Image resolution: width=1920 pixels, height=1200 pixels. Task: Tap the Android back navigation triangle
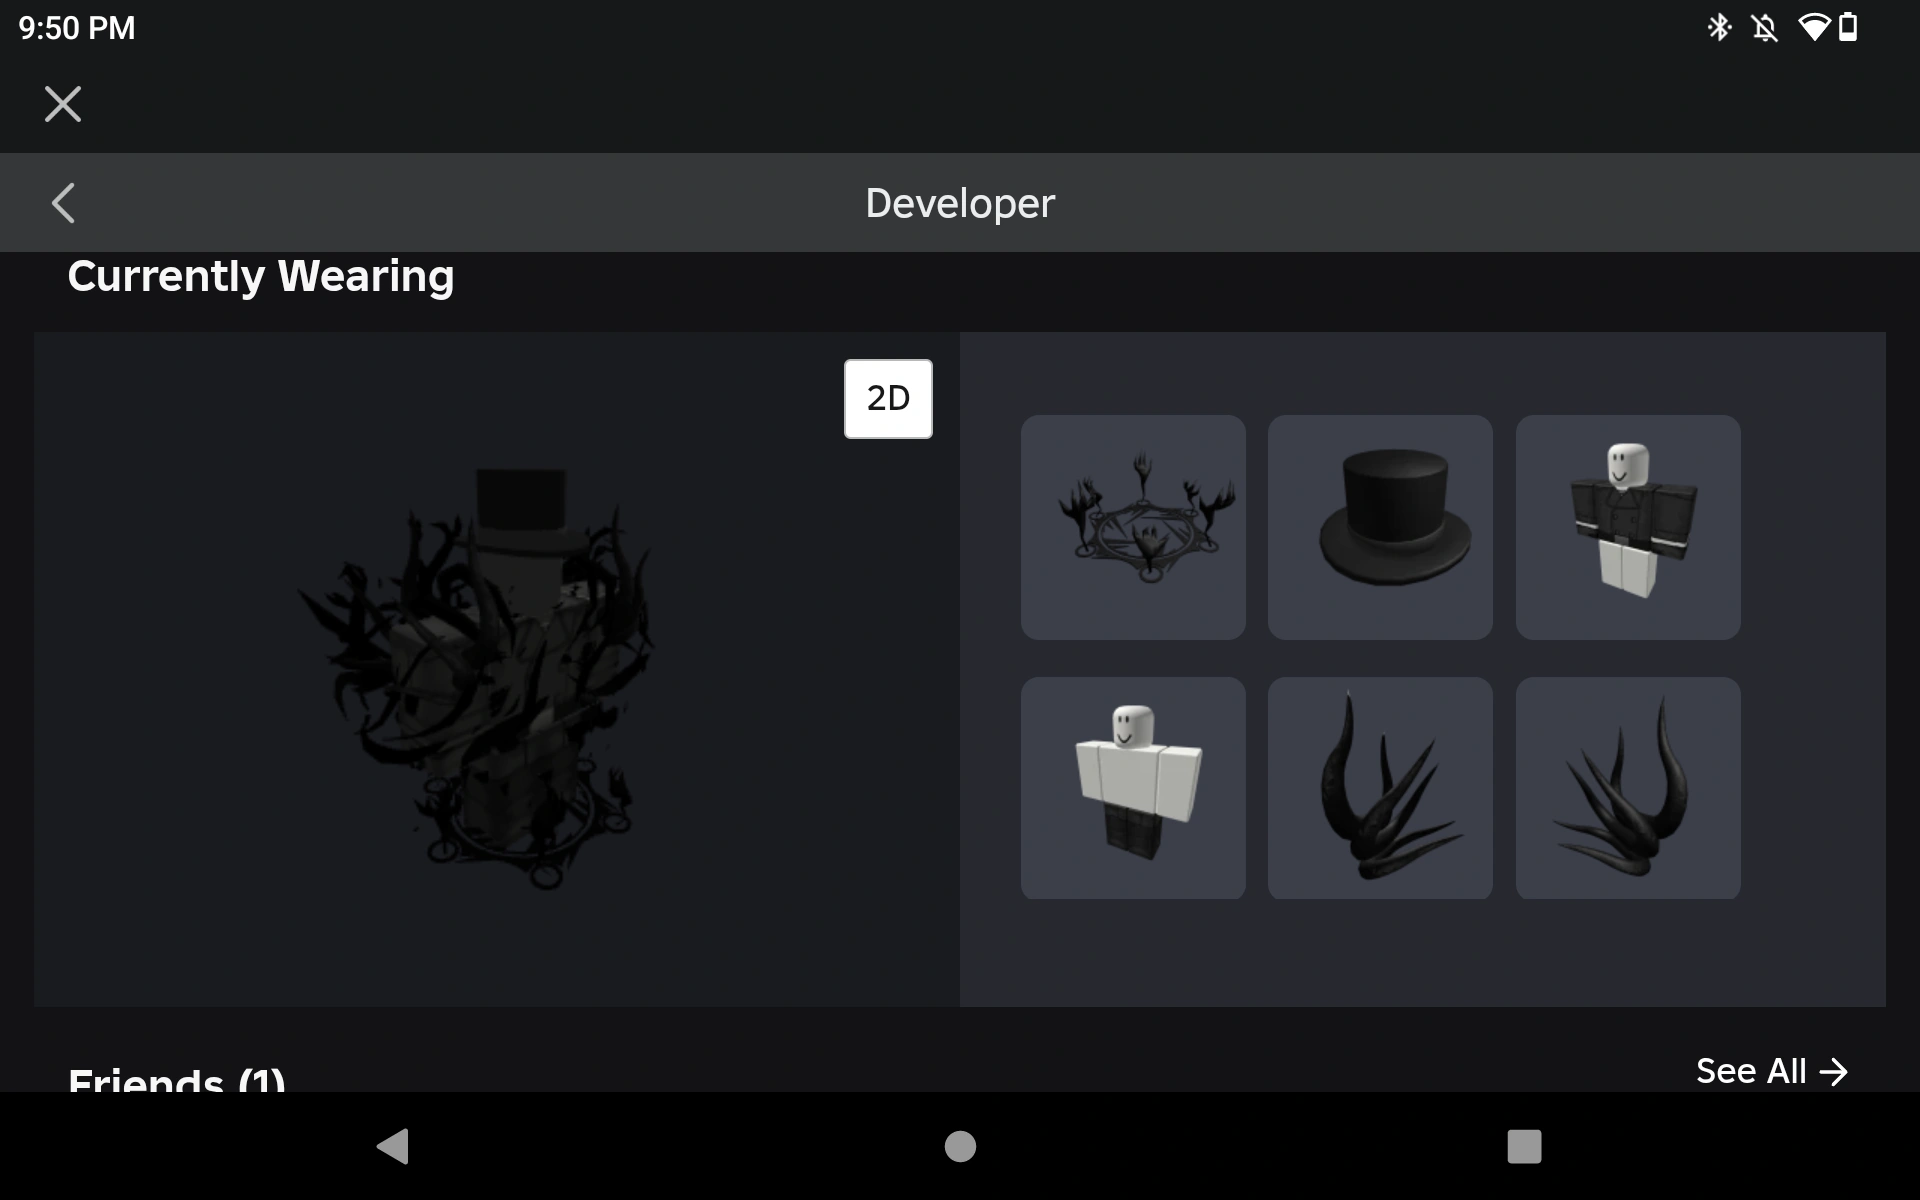click(x=392, y=1146)
